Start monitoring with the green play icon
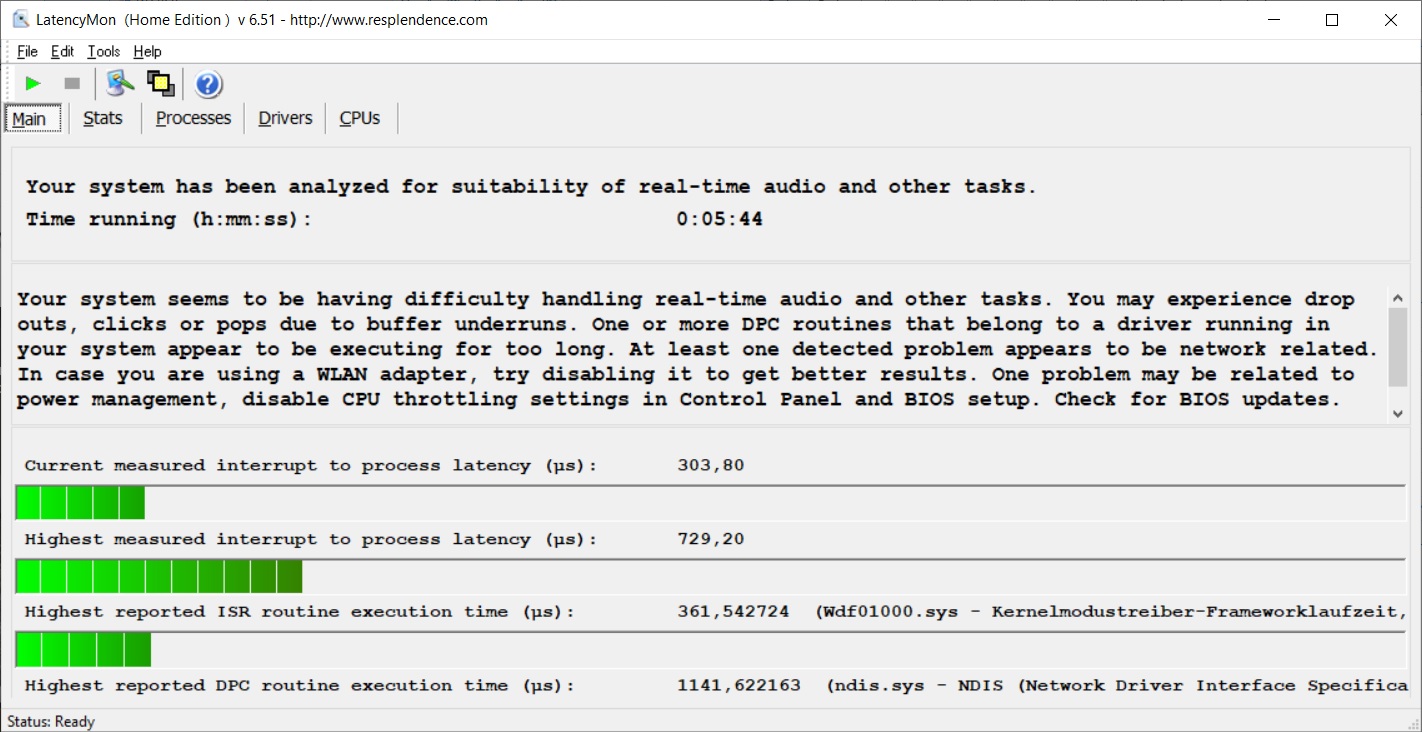Image resolution: width=1422 pixels, height=732 pixels. point(33,84)
